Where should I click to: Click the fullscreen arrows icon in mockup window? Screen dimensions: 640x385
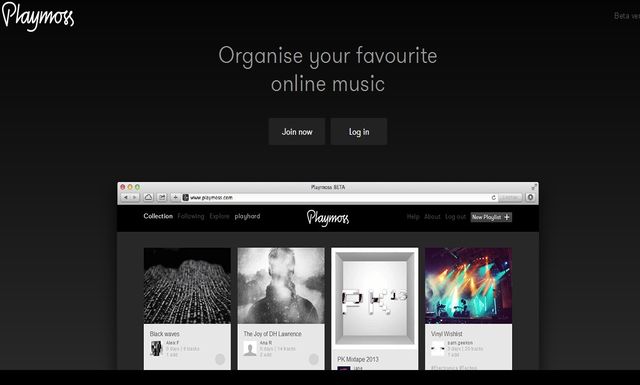tap(533, 187)
